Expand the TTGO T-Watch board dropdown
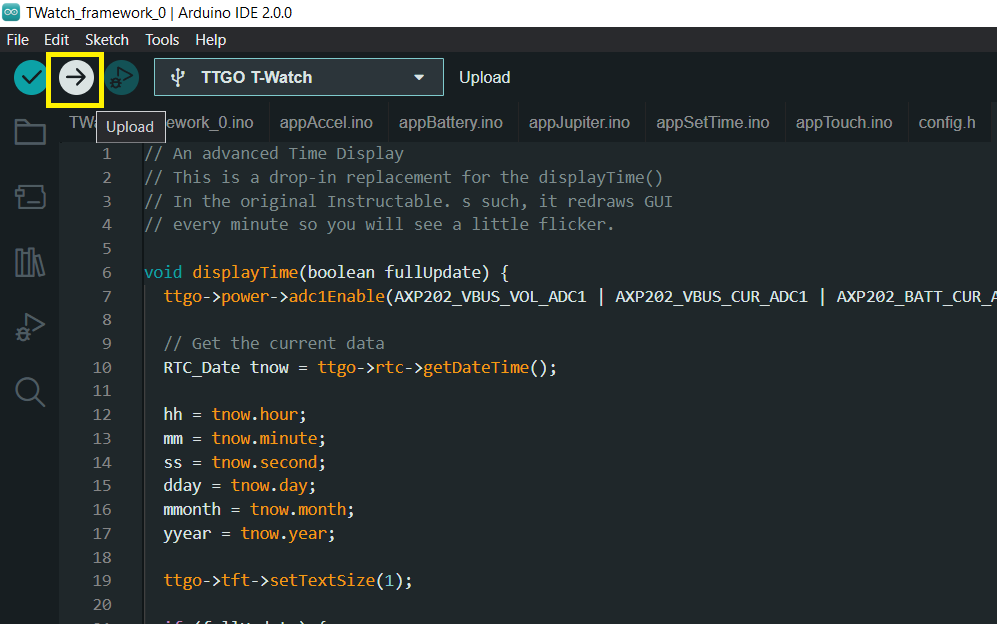The height and width of the screenshot is (624, 997). 419,78
